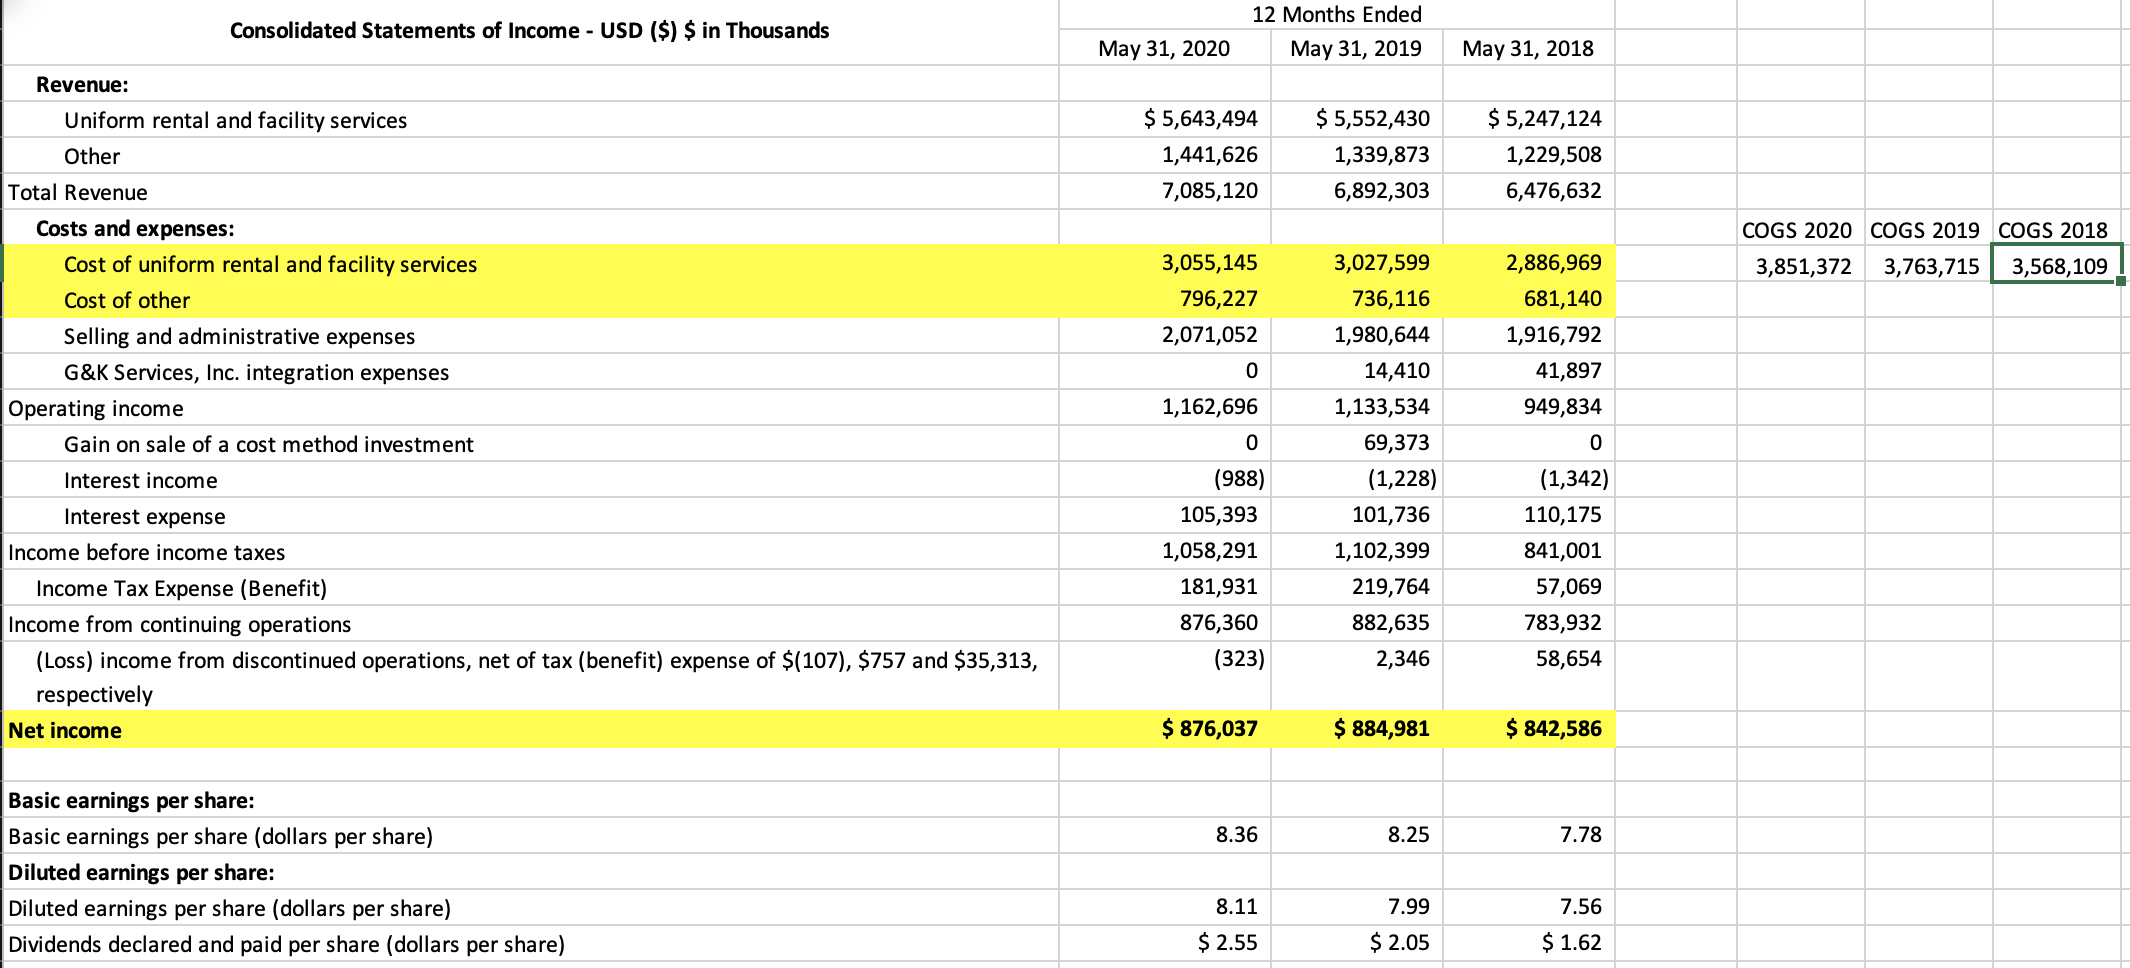Select the 'Interest income' row label
This screenshot has width=2130, height=968.
(140, 480)
